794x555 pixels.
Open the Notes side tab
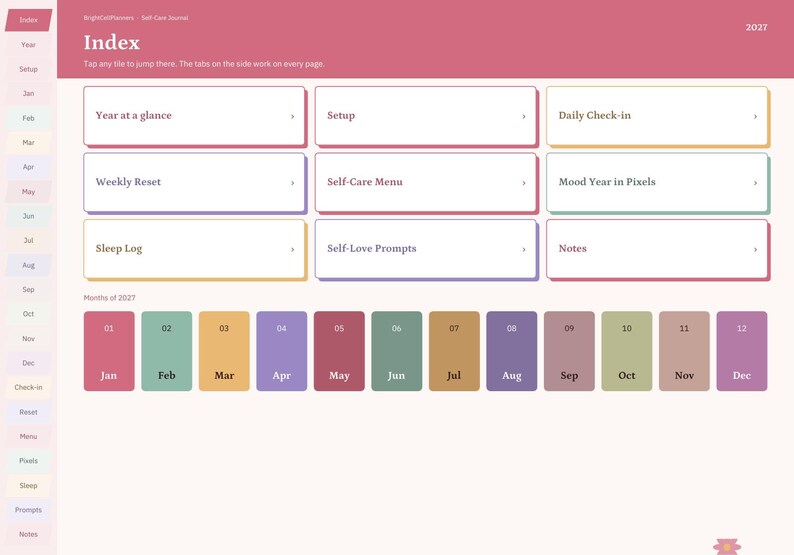coord(28,534)
